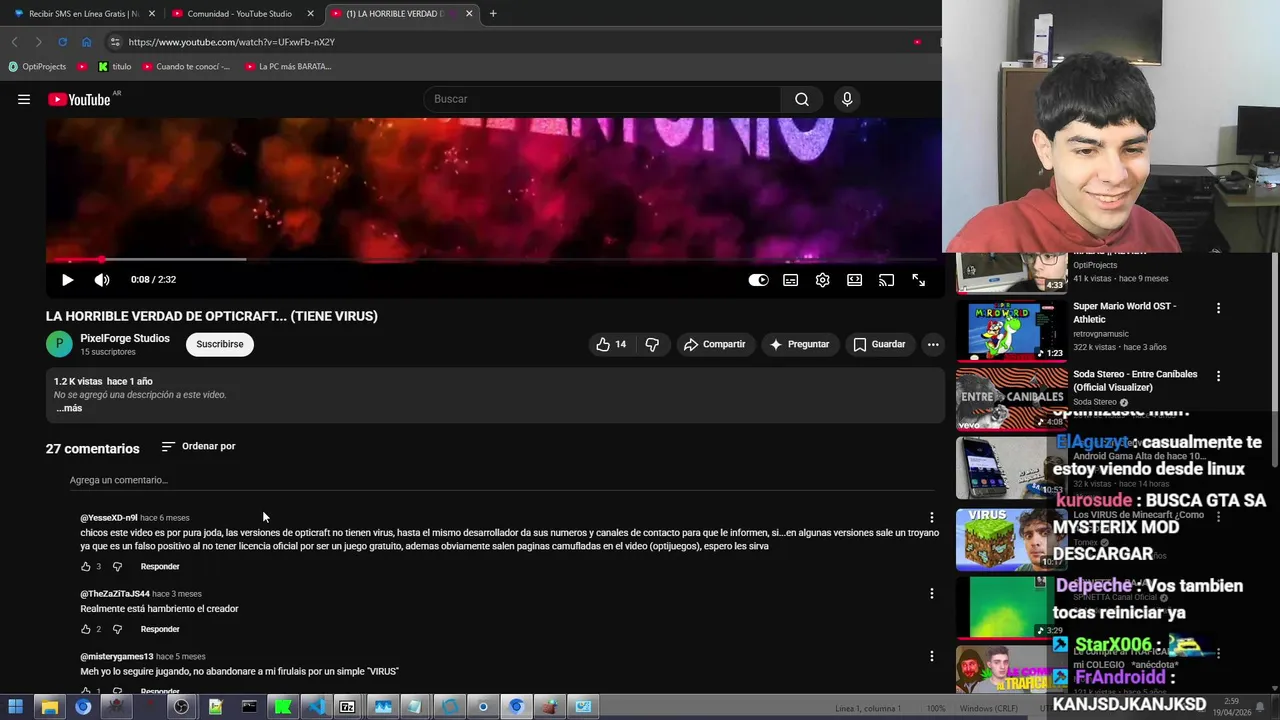This screenshot has width=1280, height=720.
Task: Open the La PC más BARATA bookmark
Action: tap(288, 67)
